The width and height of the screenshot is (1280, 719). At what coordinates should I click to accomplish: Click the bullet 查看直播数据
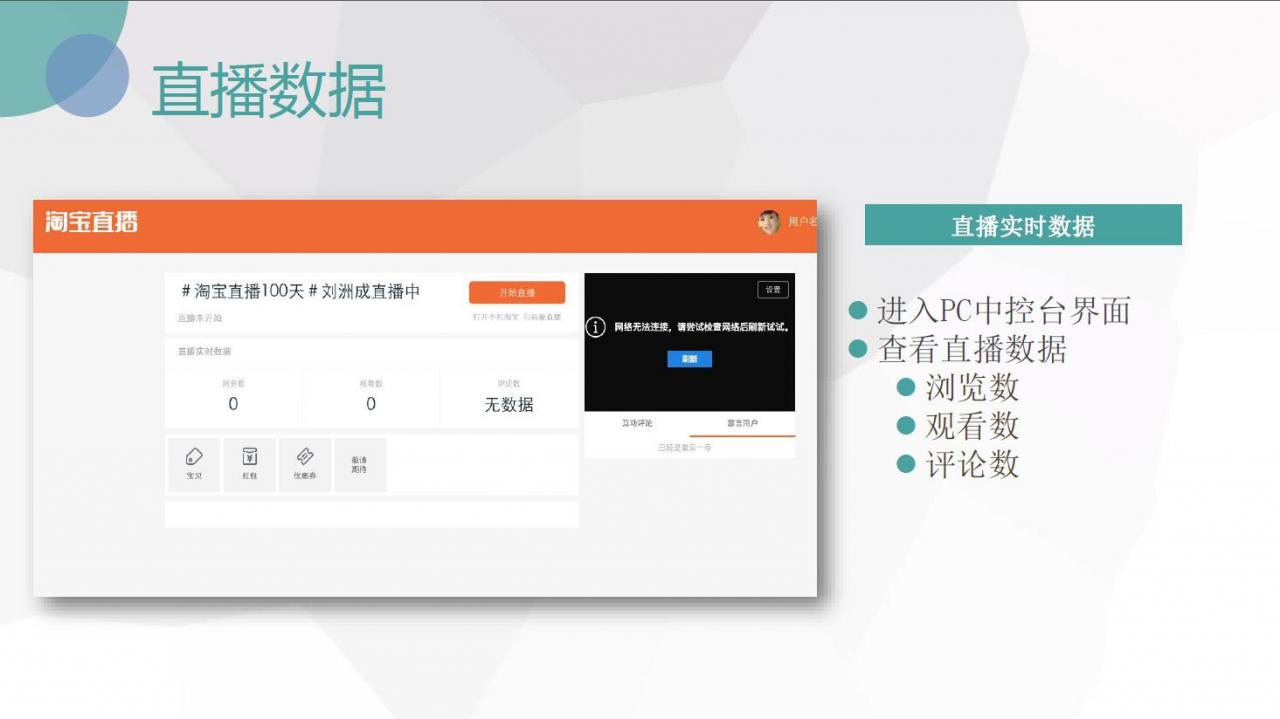(972, 349)
